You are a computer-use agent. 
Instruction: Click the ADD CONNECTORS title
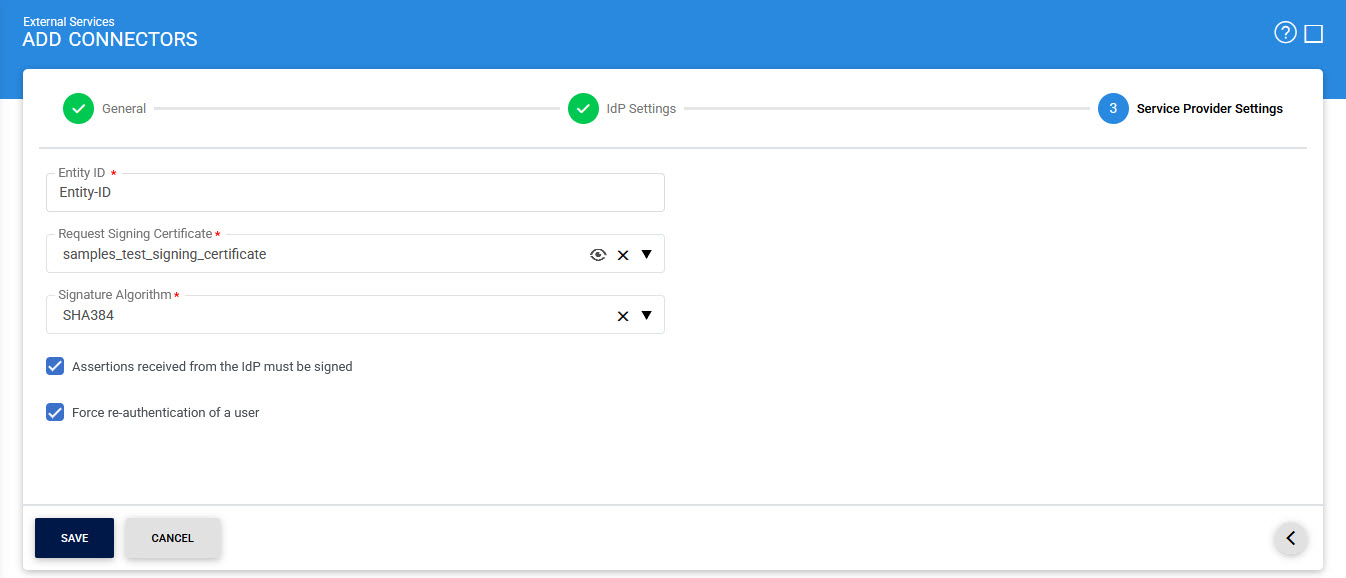pos(110,40)
